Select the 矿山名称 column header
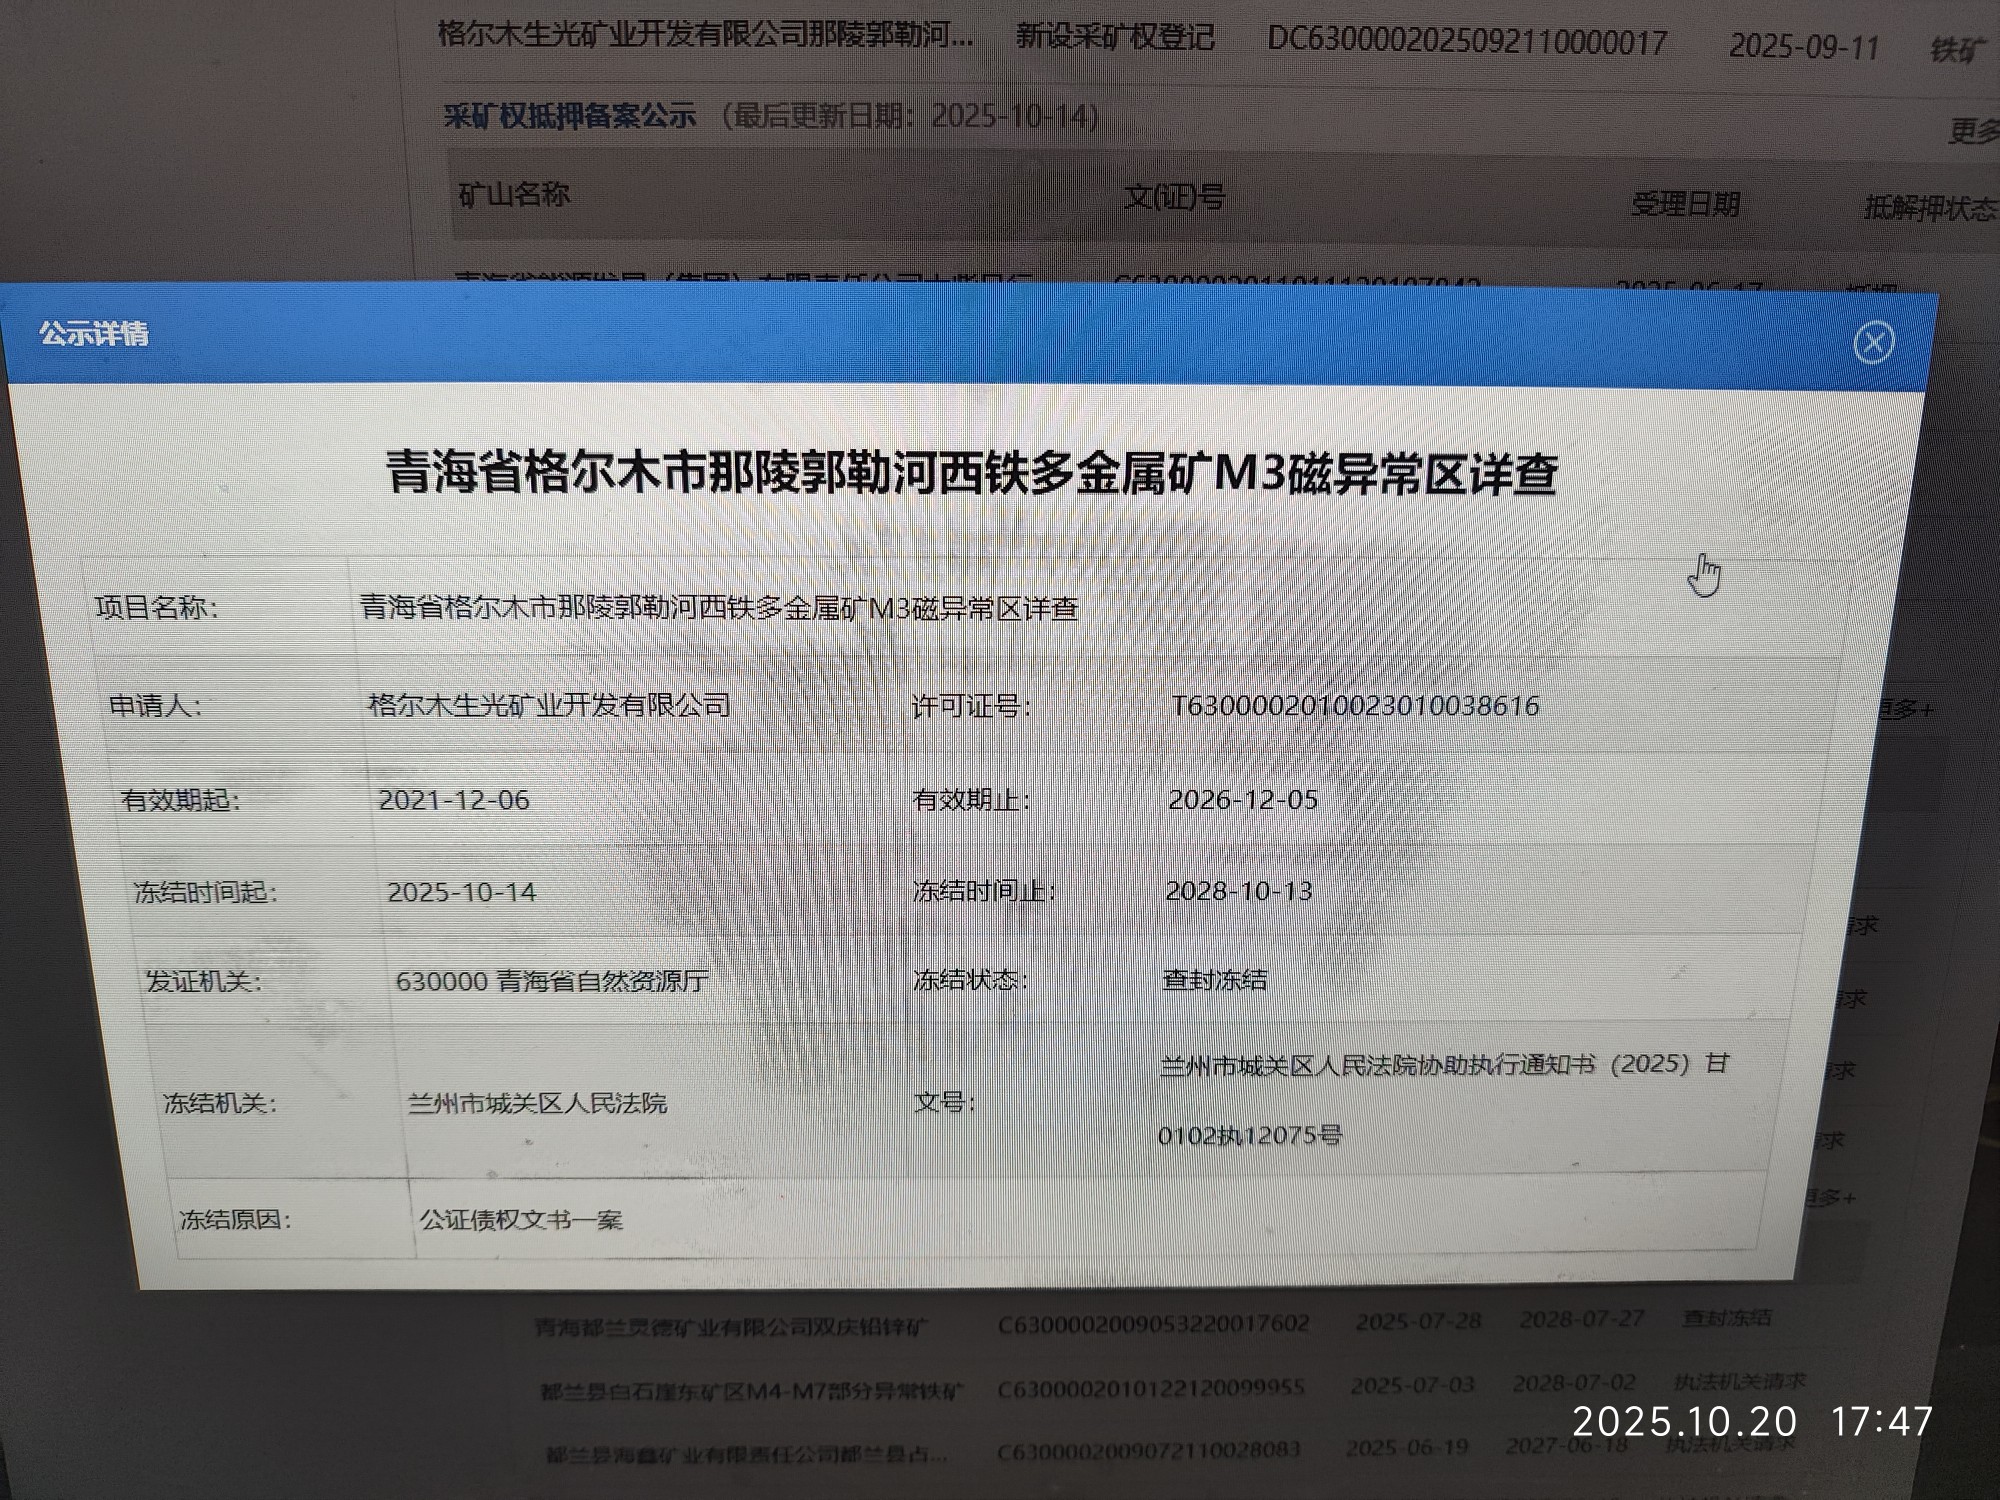 coord(514,194)
